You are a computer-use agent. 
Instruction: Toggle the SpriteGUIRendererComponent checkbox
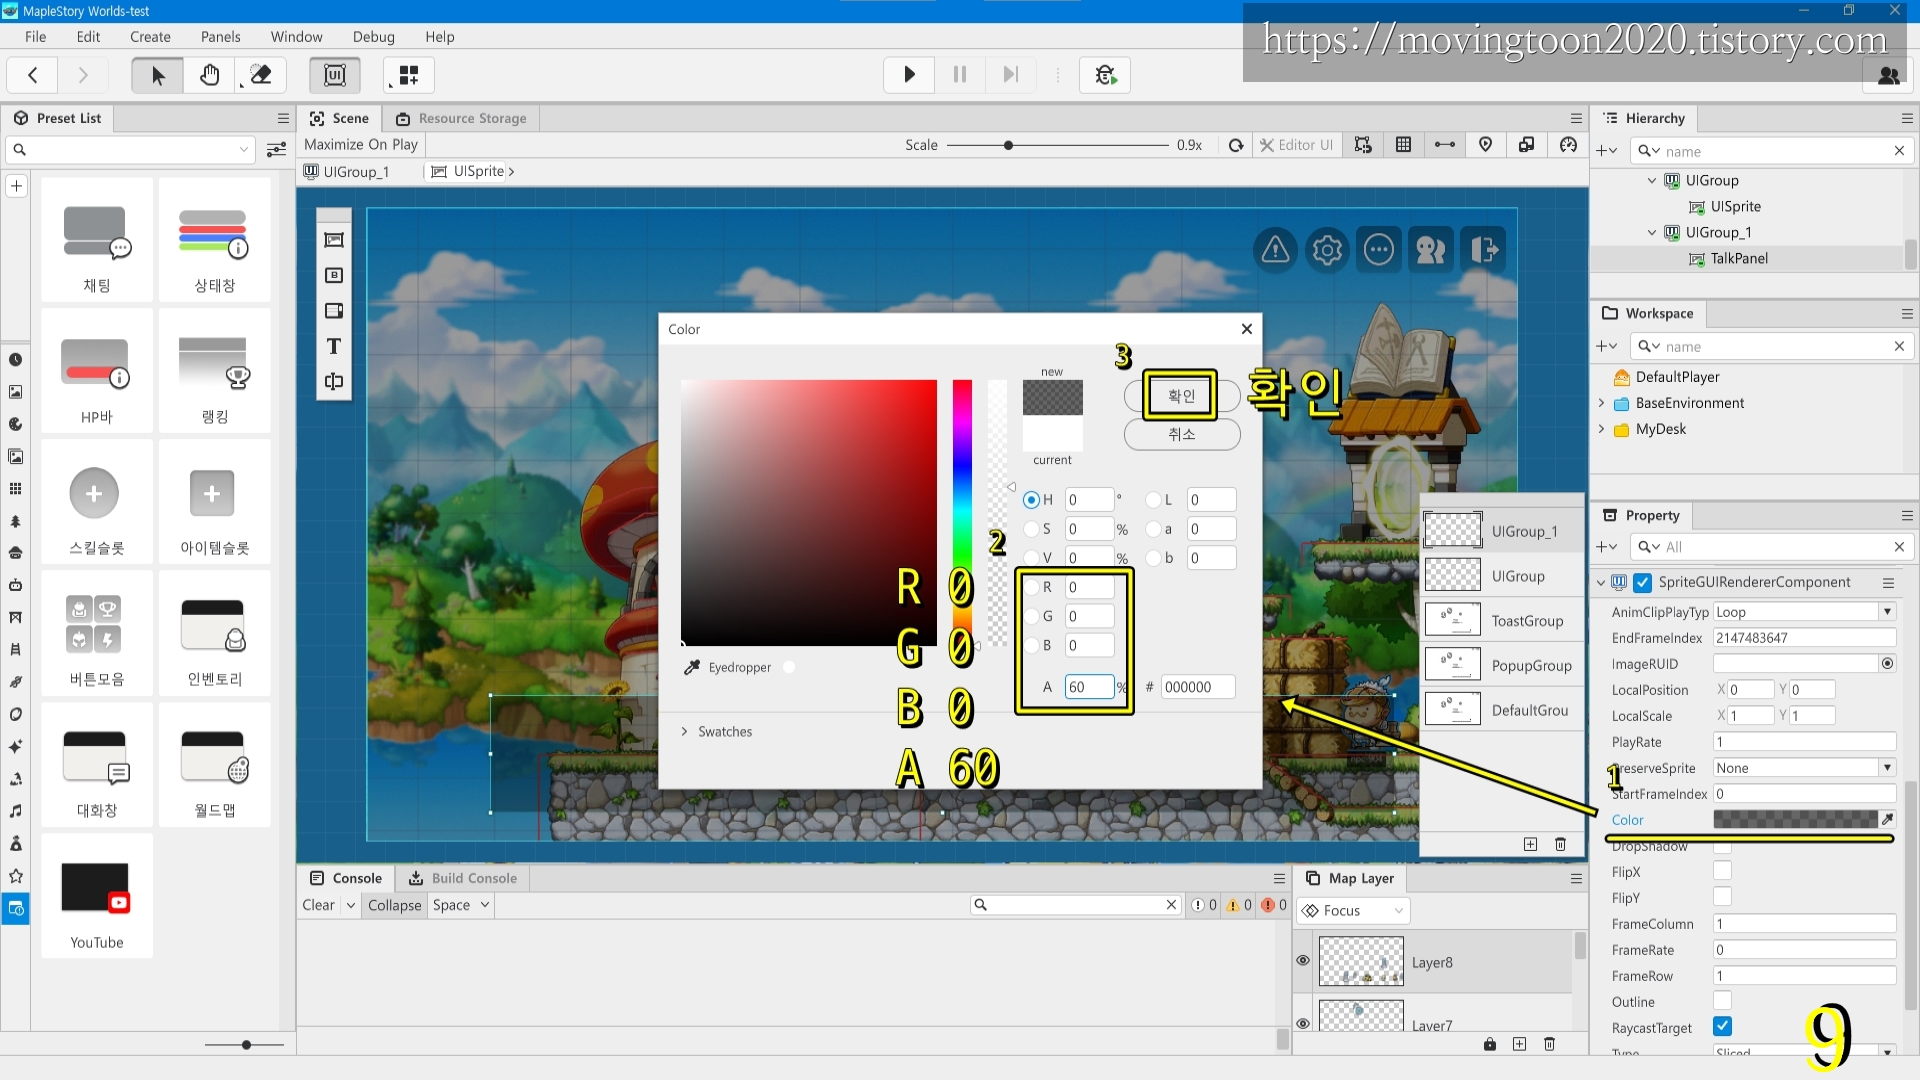point(1643,582)
